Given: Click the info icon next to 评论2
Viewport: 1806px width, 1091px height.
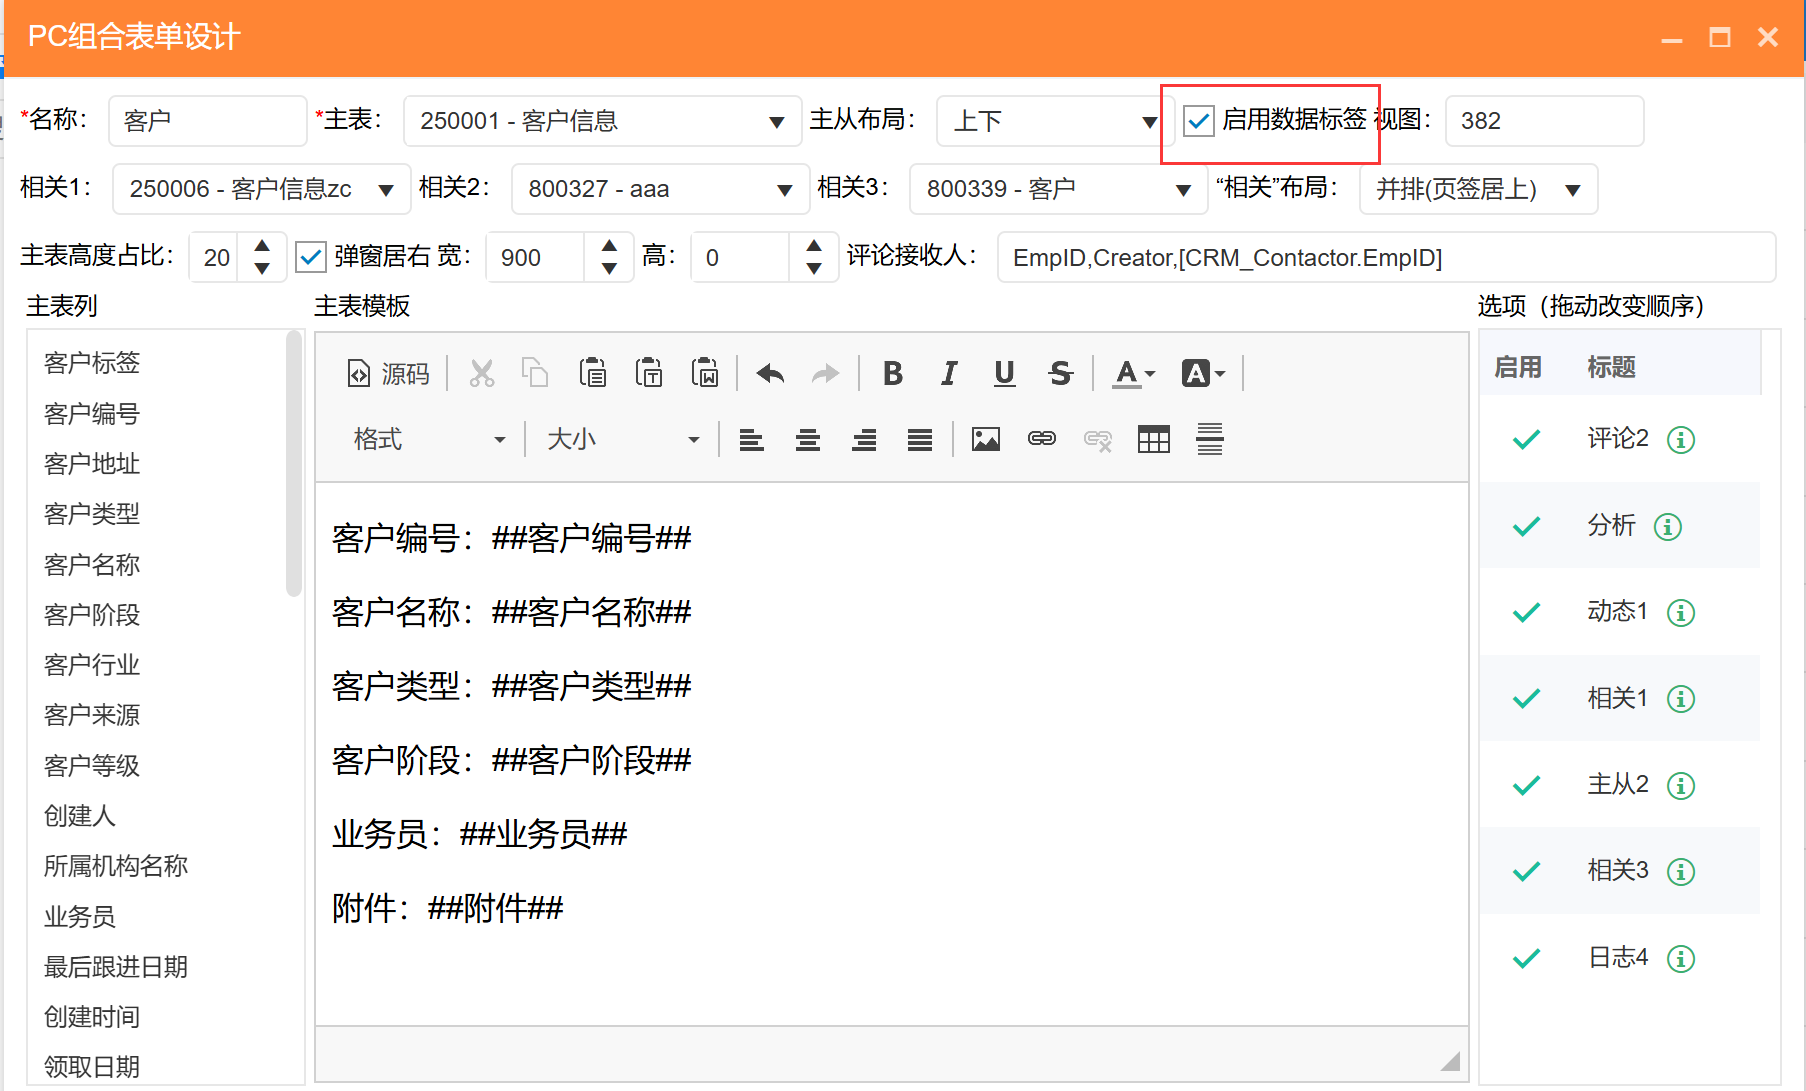Looking at the screenshot, I should [x=1681, y=440].
